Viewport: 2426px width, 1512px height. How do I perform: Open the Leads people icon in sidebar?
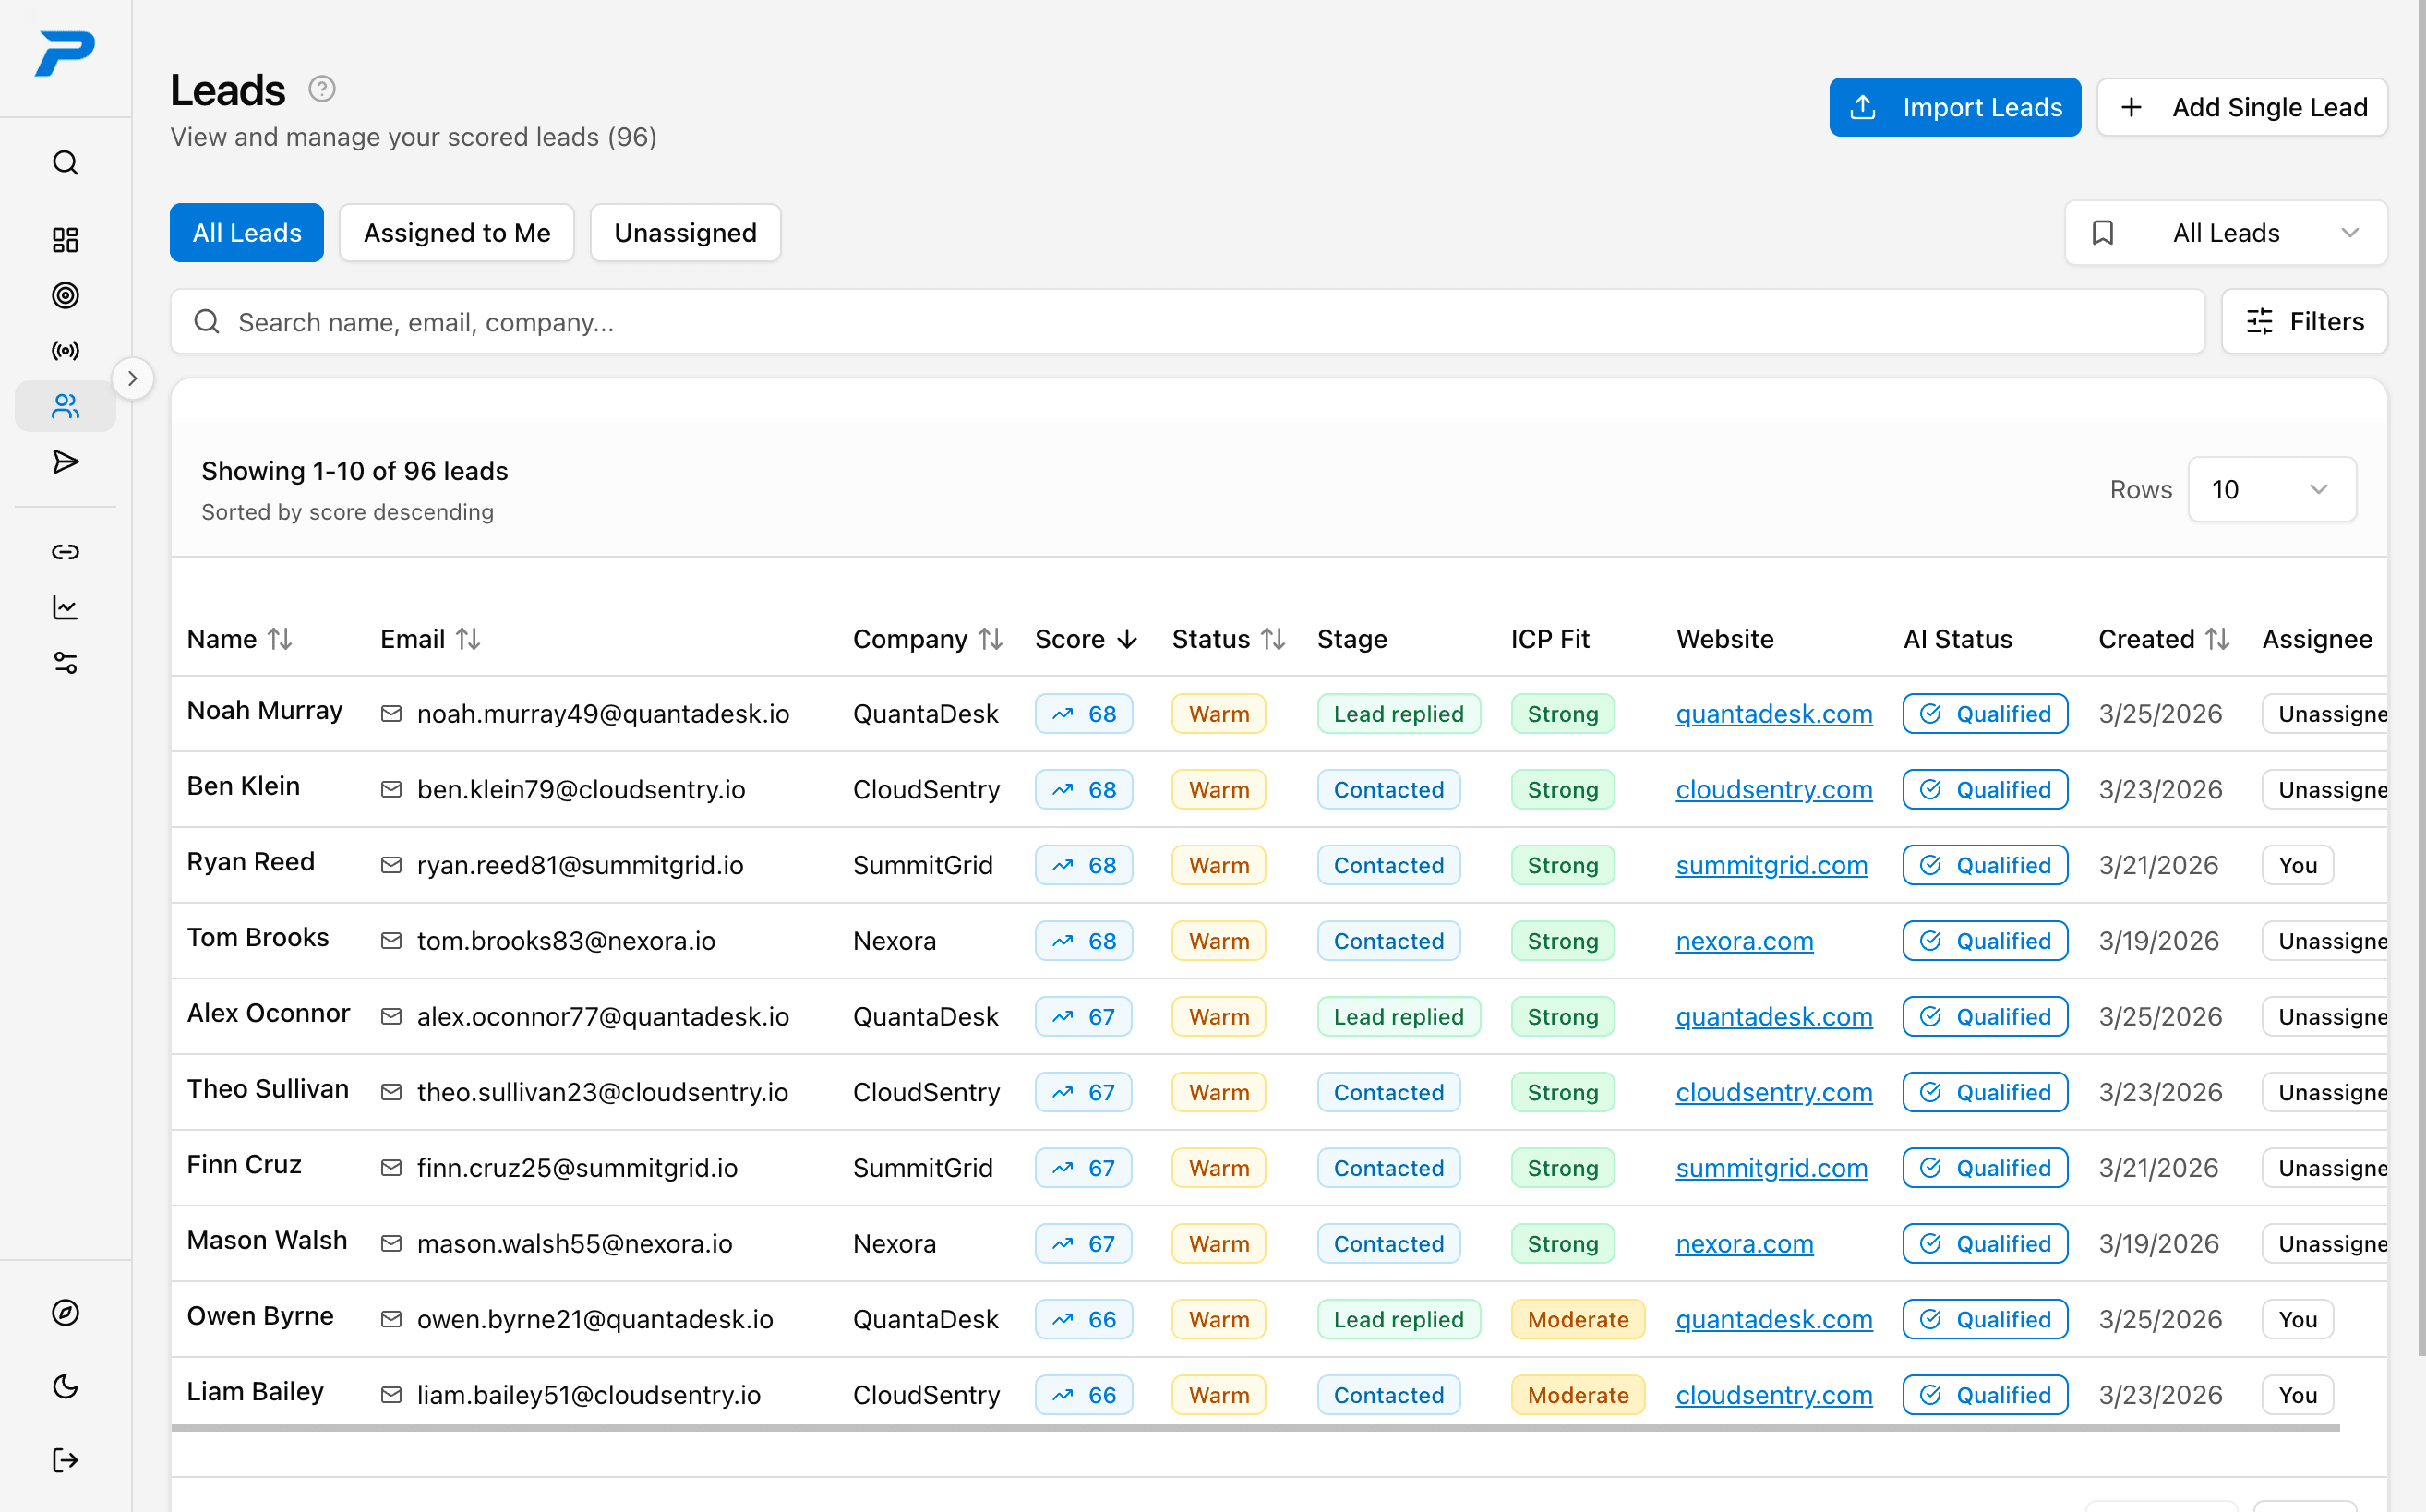click(65, 406)
